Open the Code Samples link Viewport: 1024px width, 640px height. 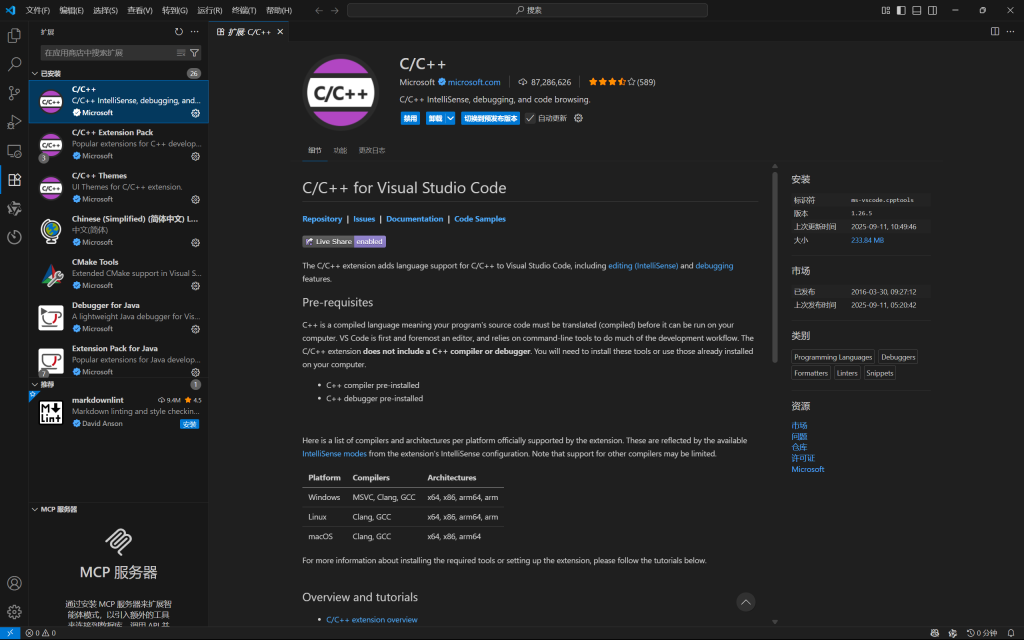pyautogui.click(x=480, y=219)
